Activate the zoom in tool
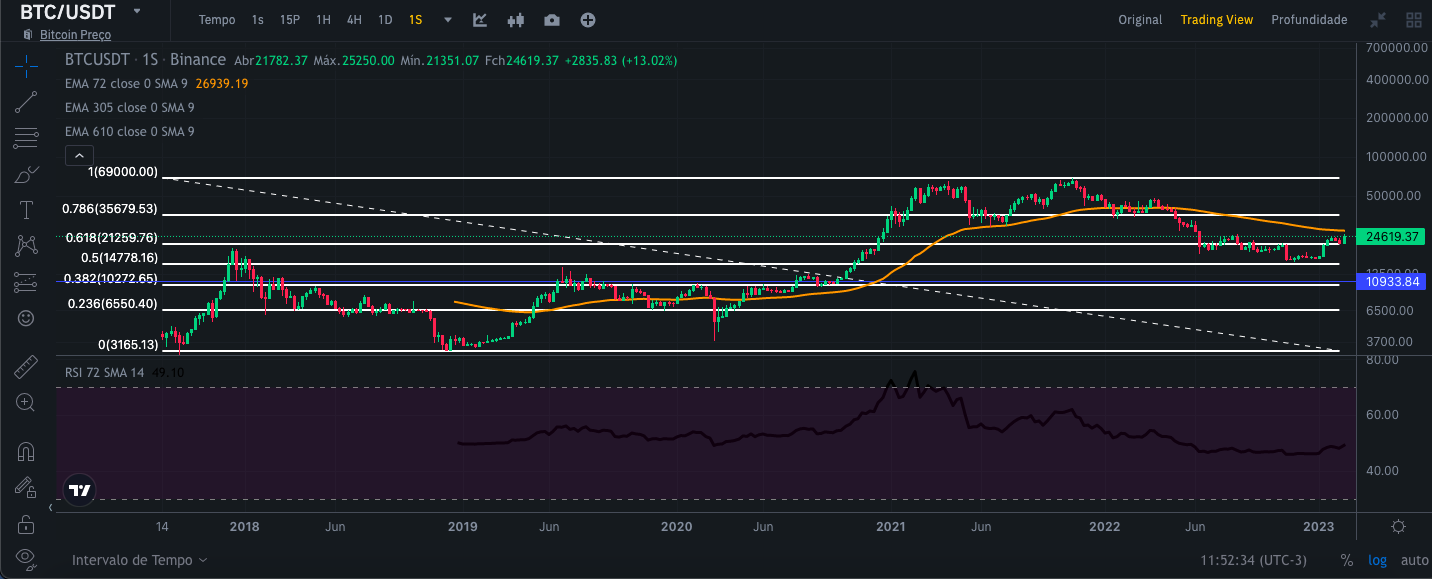1432x579 pixels. pyautogui.click(x=26, y=402)
